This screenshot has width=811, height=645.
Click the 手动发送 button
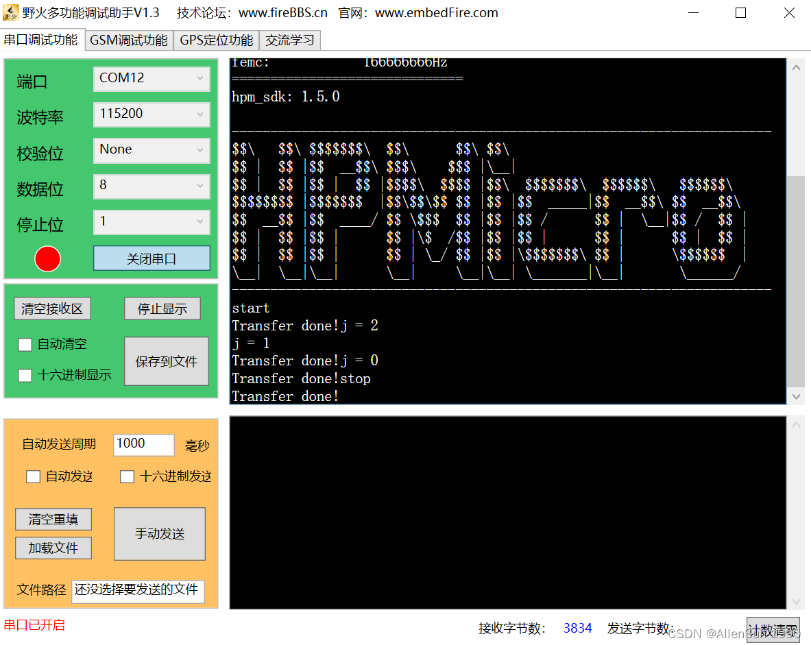pyautogui.click(x=160, y=534)
